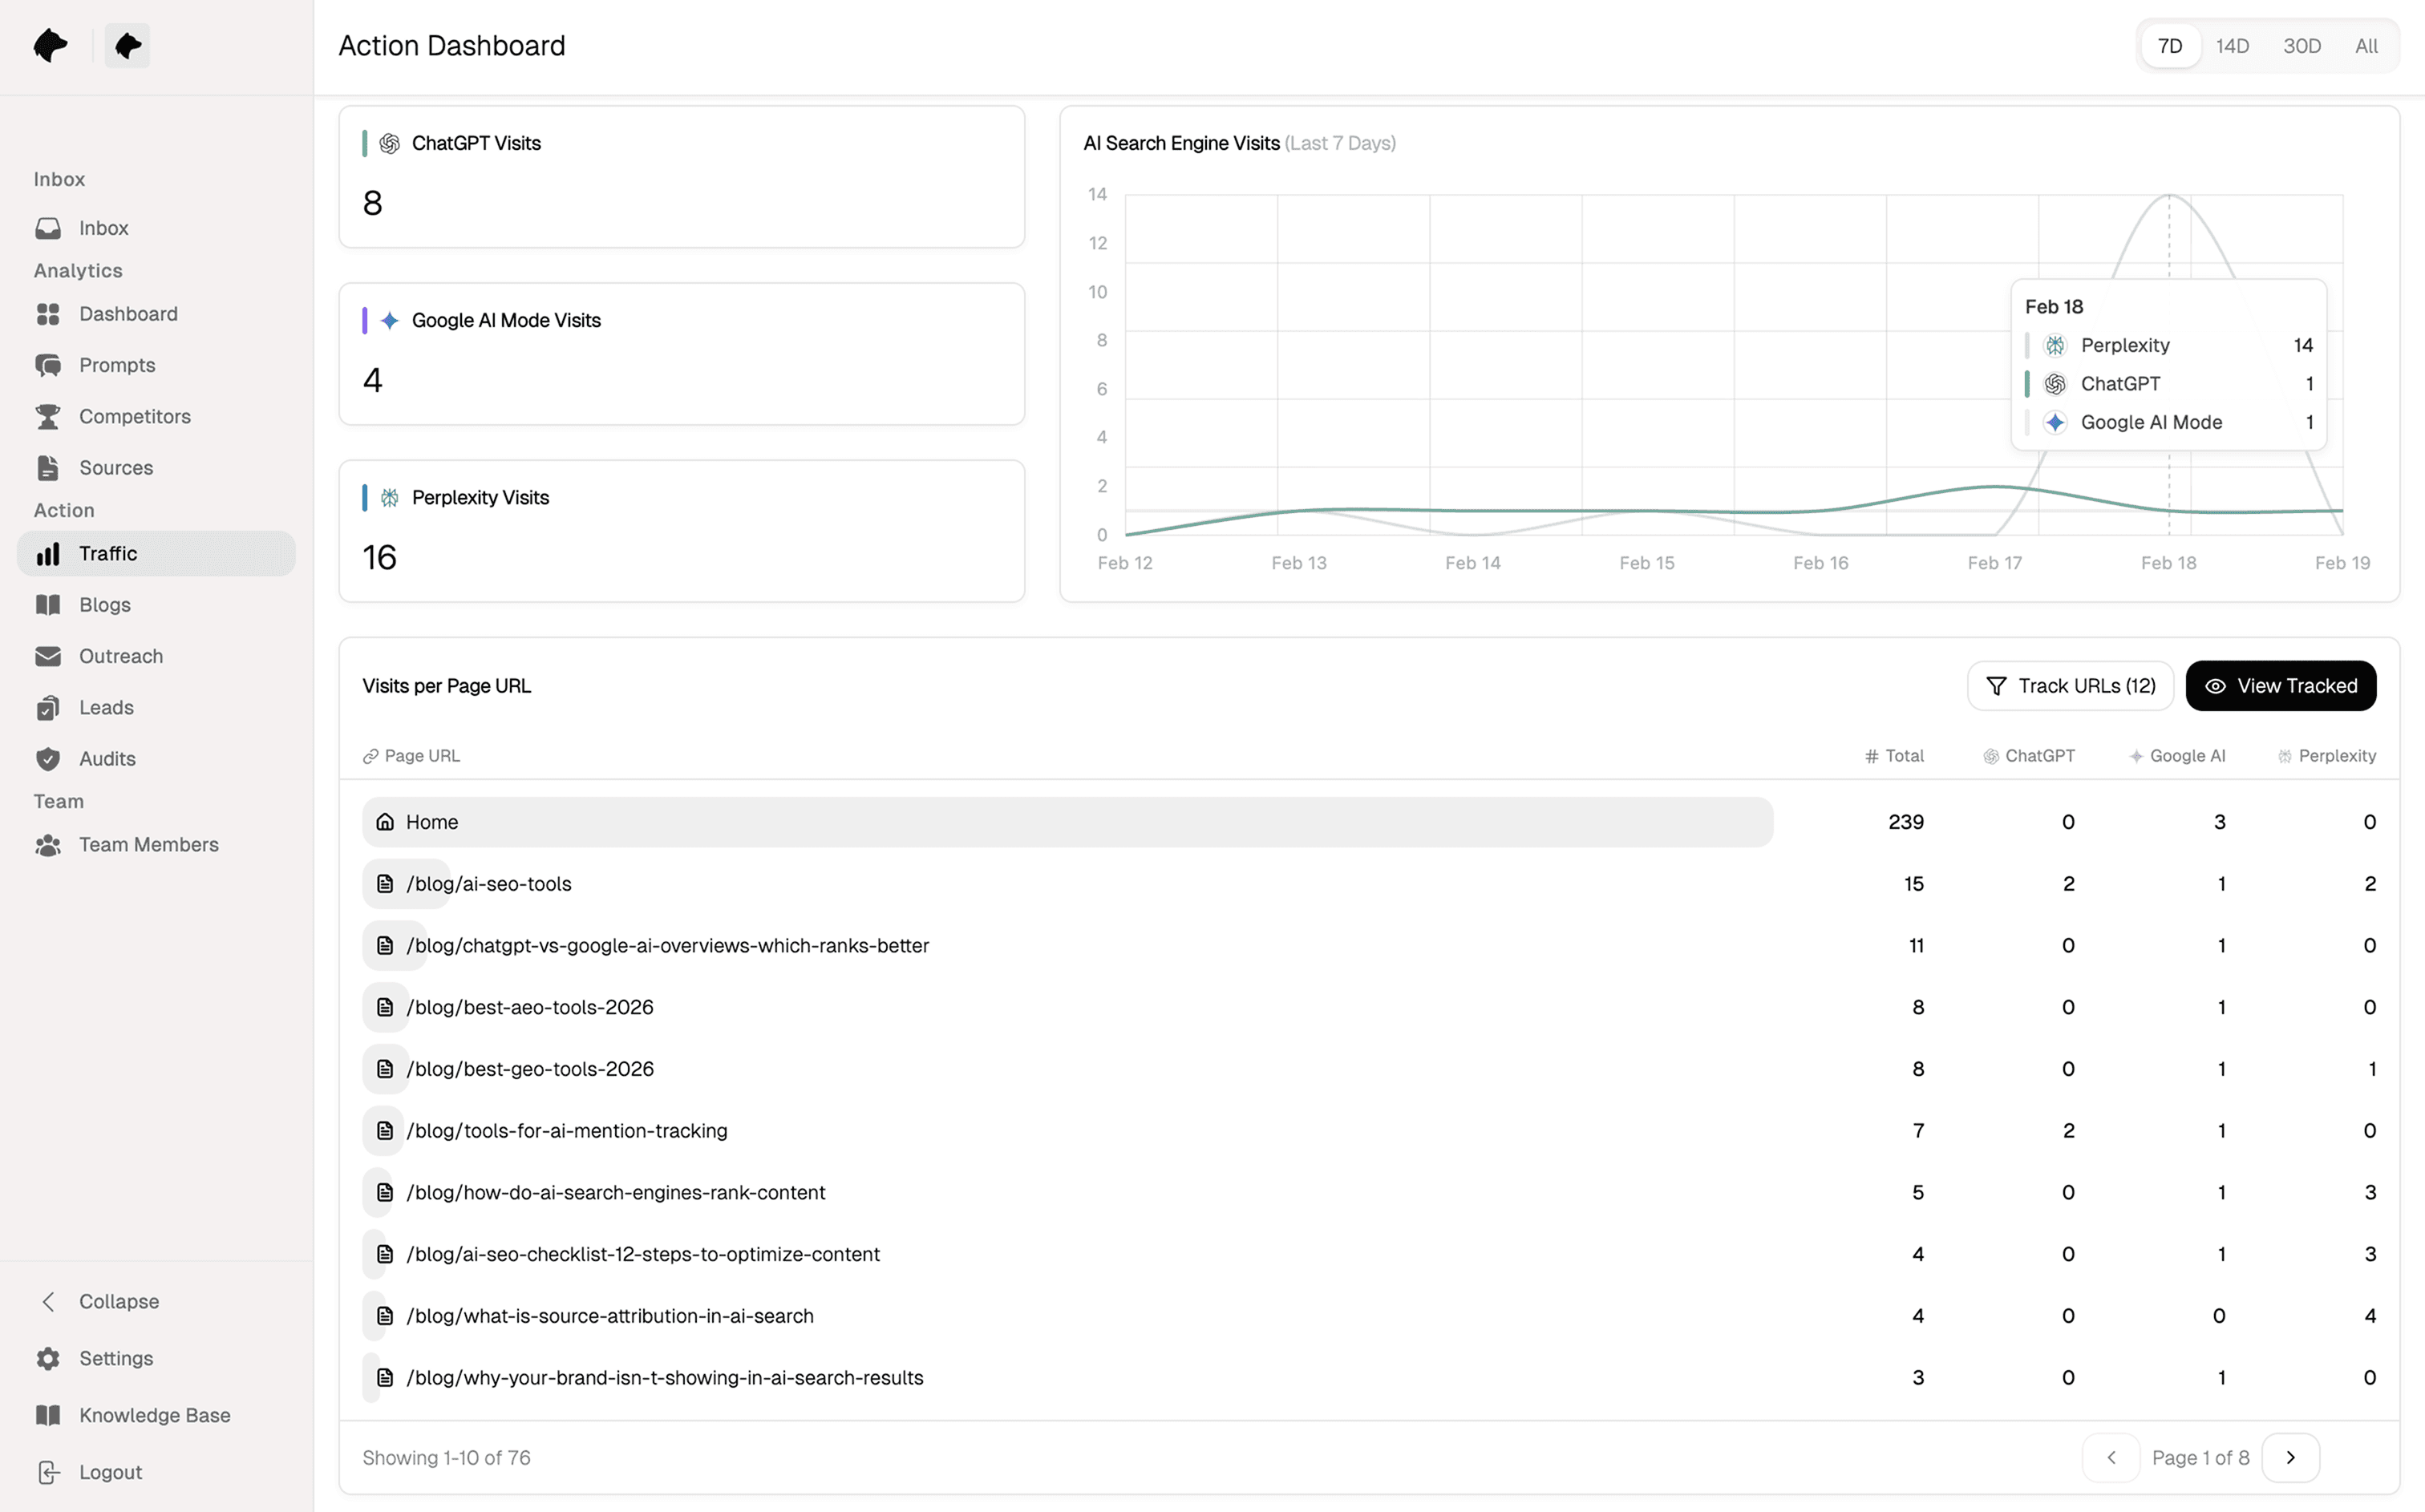The width and height of the screenshot is (2425, 1512).
Task: Click the Leads clipboard icon
Action: 48,708
